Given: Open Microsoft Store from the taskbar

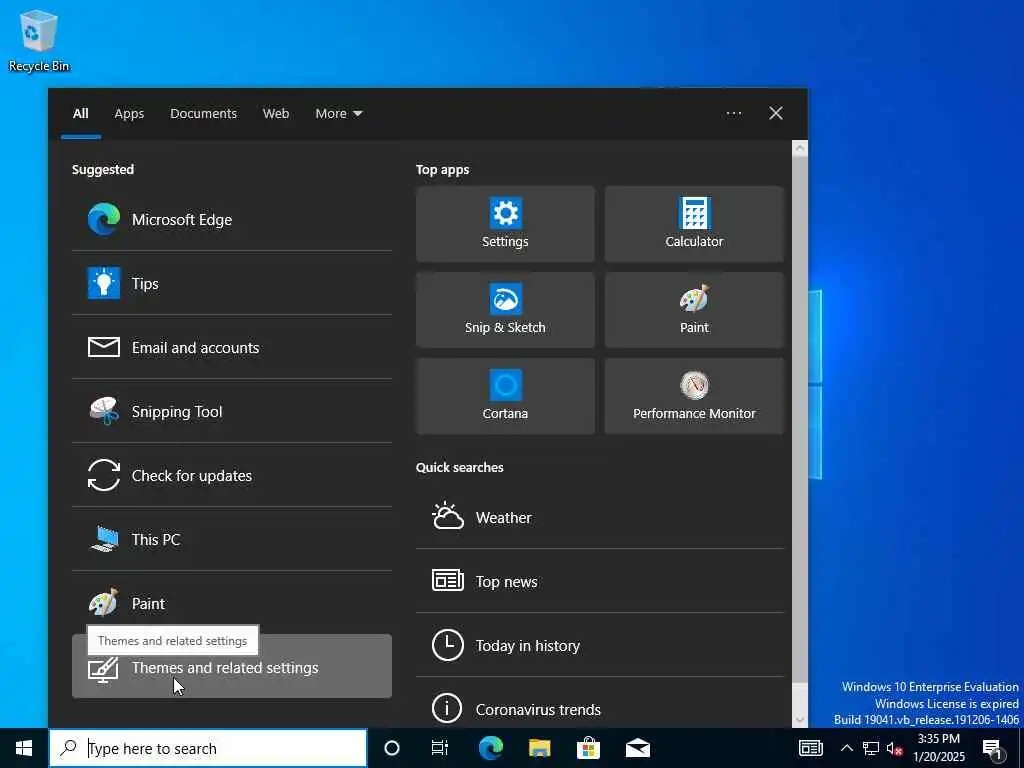Looking at the screenshot, I should [588, 748].
